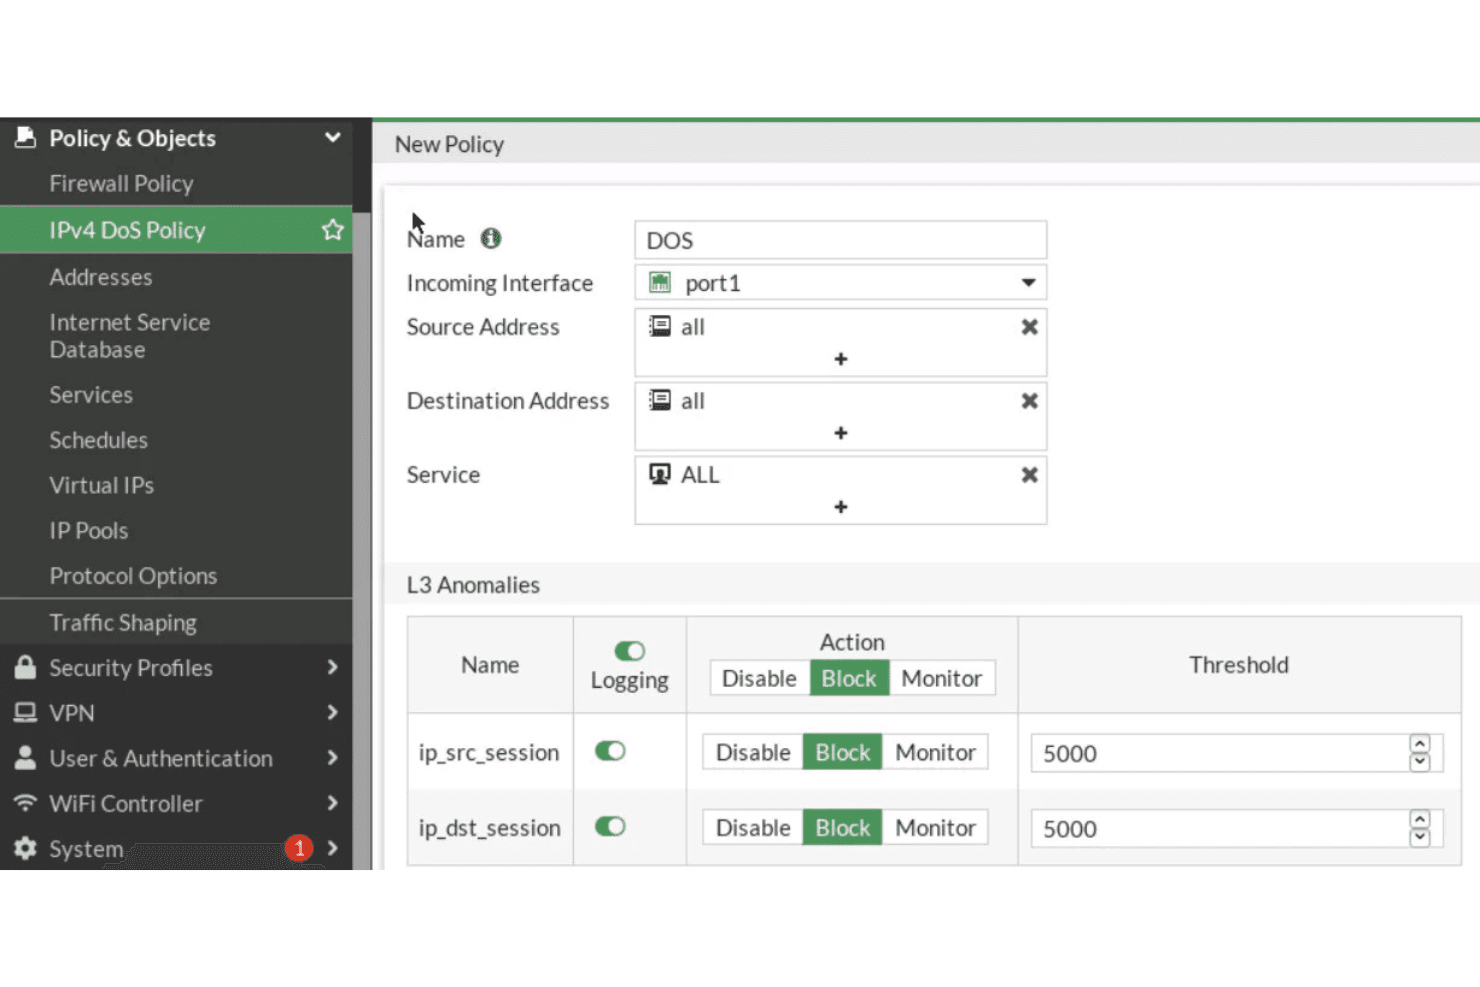Set ip_dst_session action to Block
This screenshot has width=1480, height=987.
tap(842, 828)
